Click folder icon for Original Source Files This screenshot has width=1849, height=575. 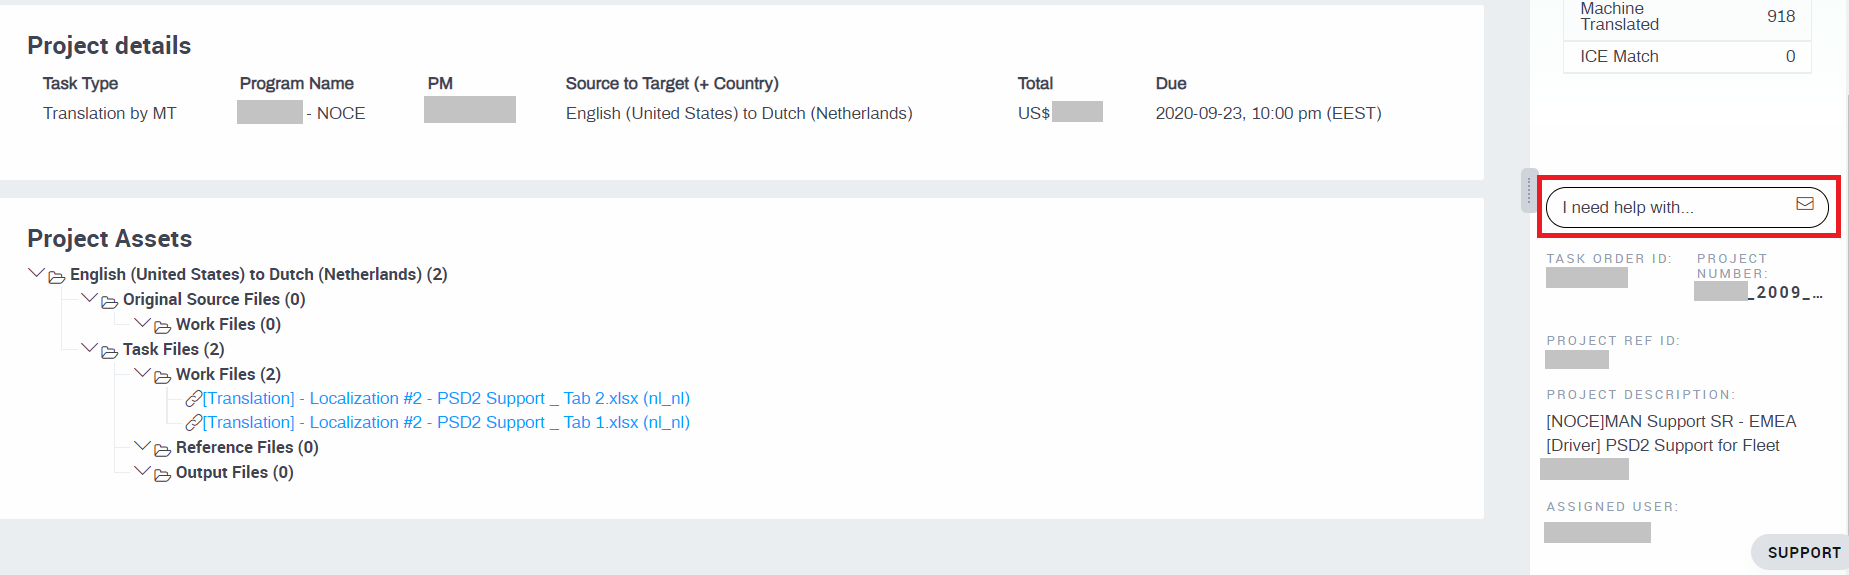[x=109, y=301]
